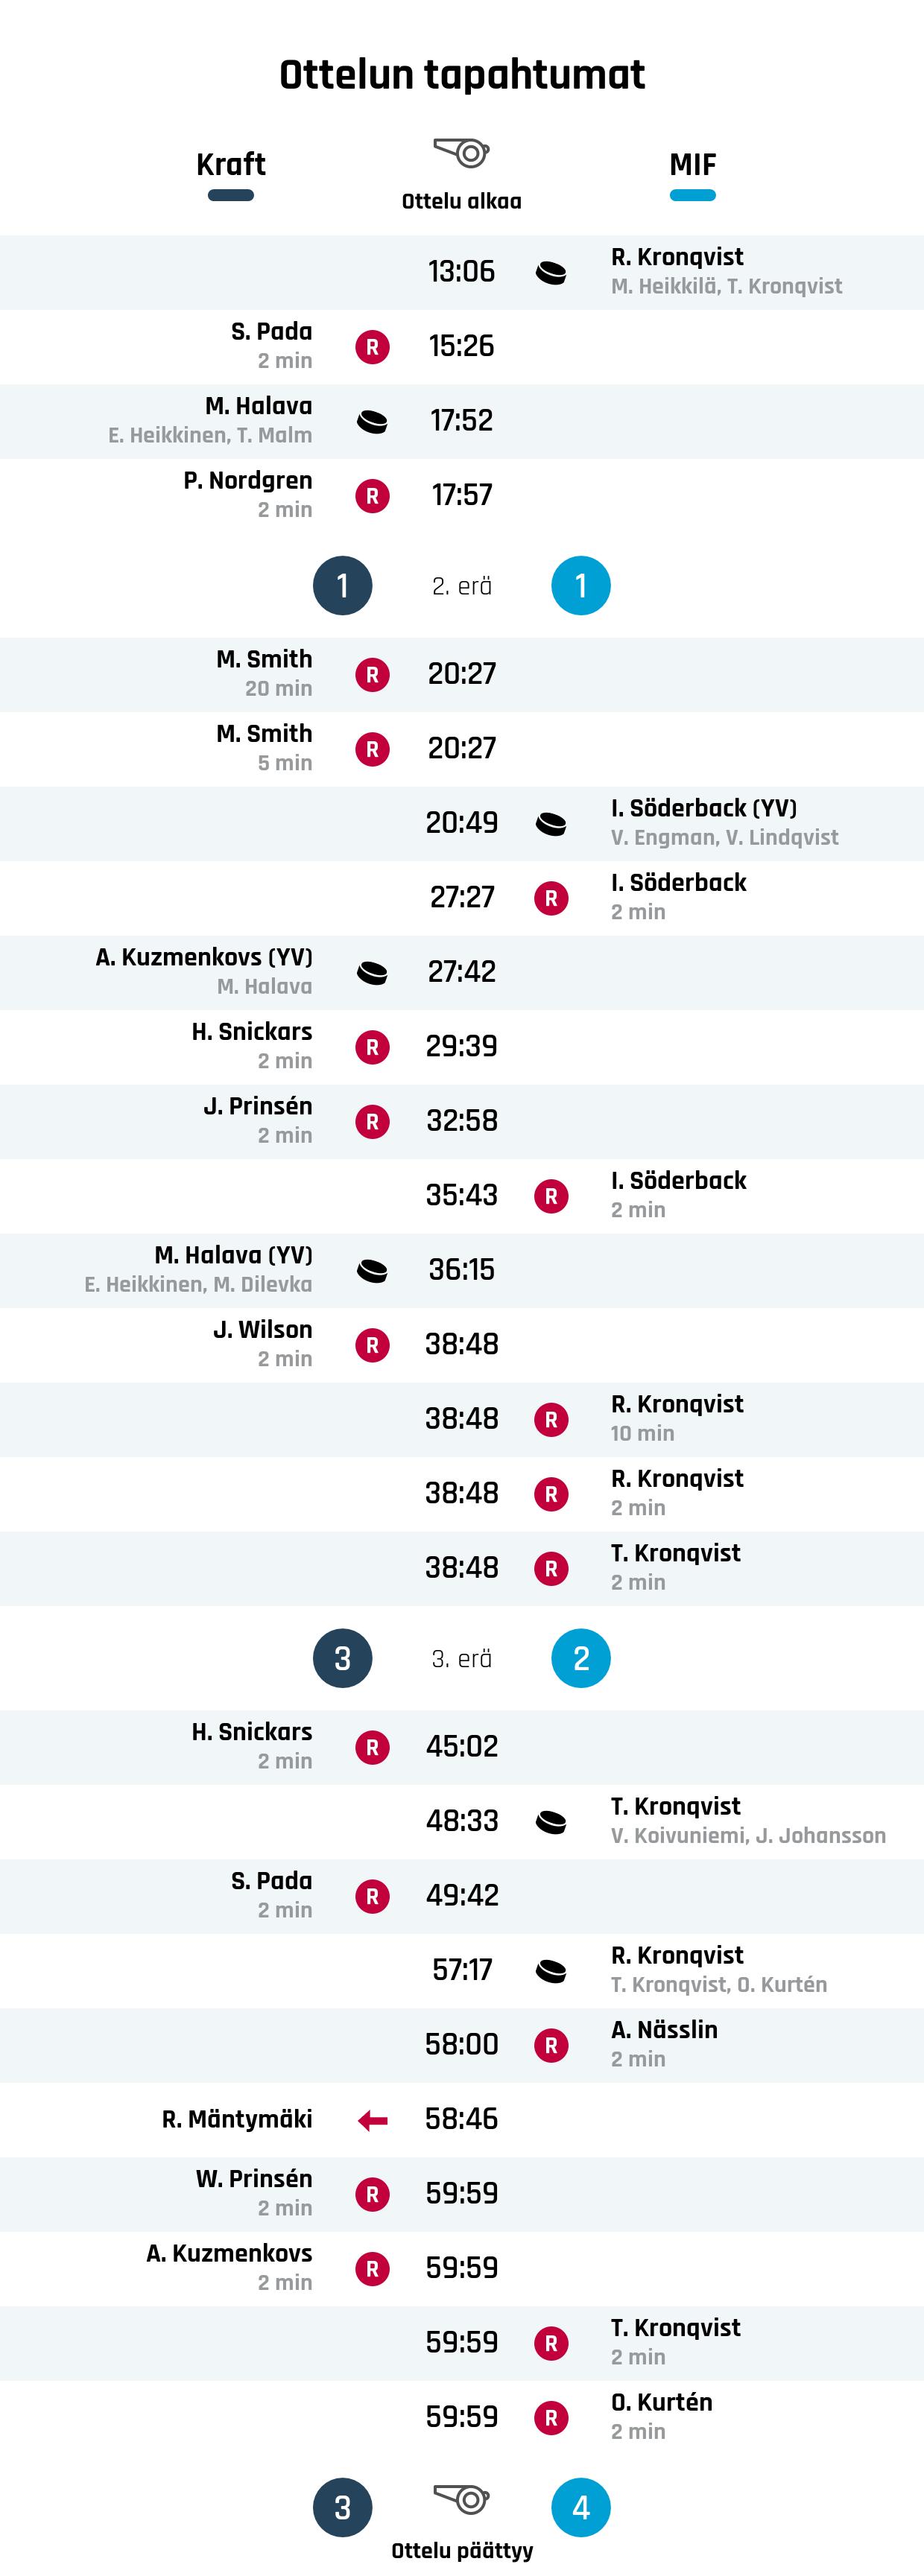Click Kraft's dark score circle for 2. erä
Screen dimensions: 924x2576
(342, 586)
